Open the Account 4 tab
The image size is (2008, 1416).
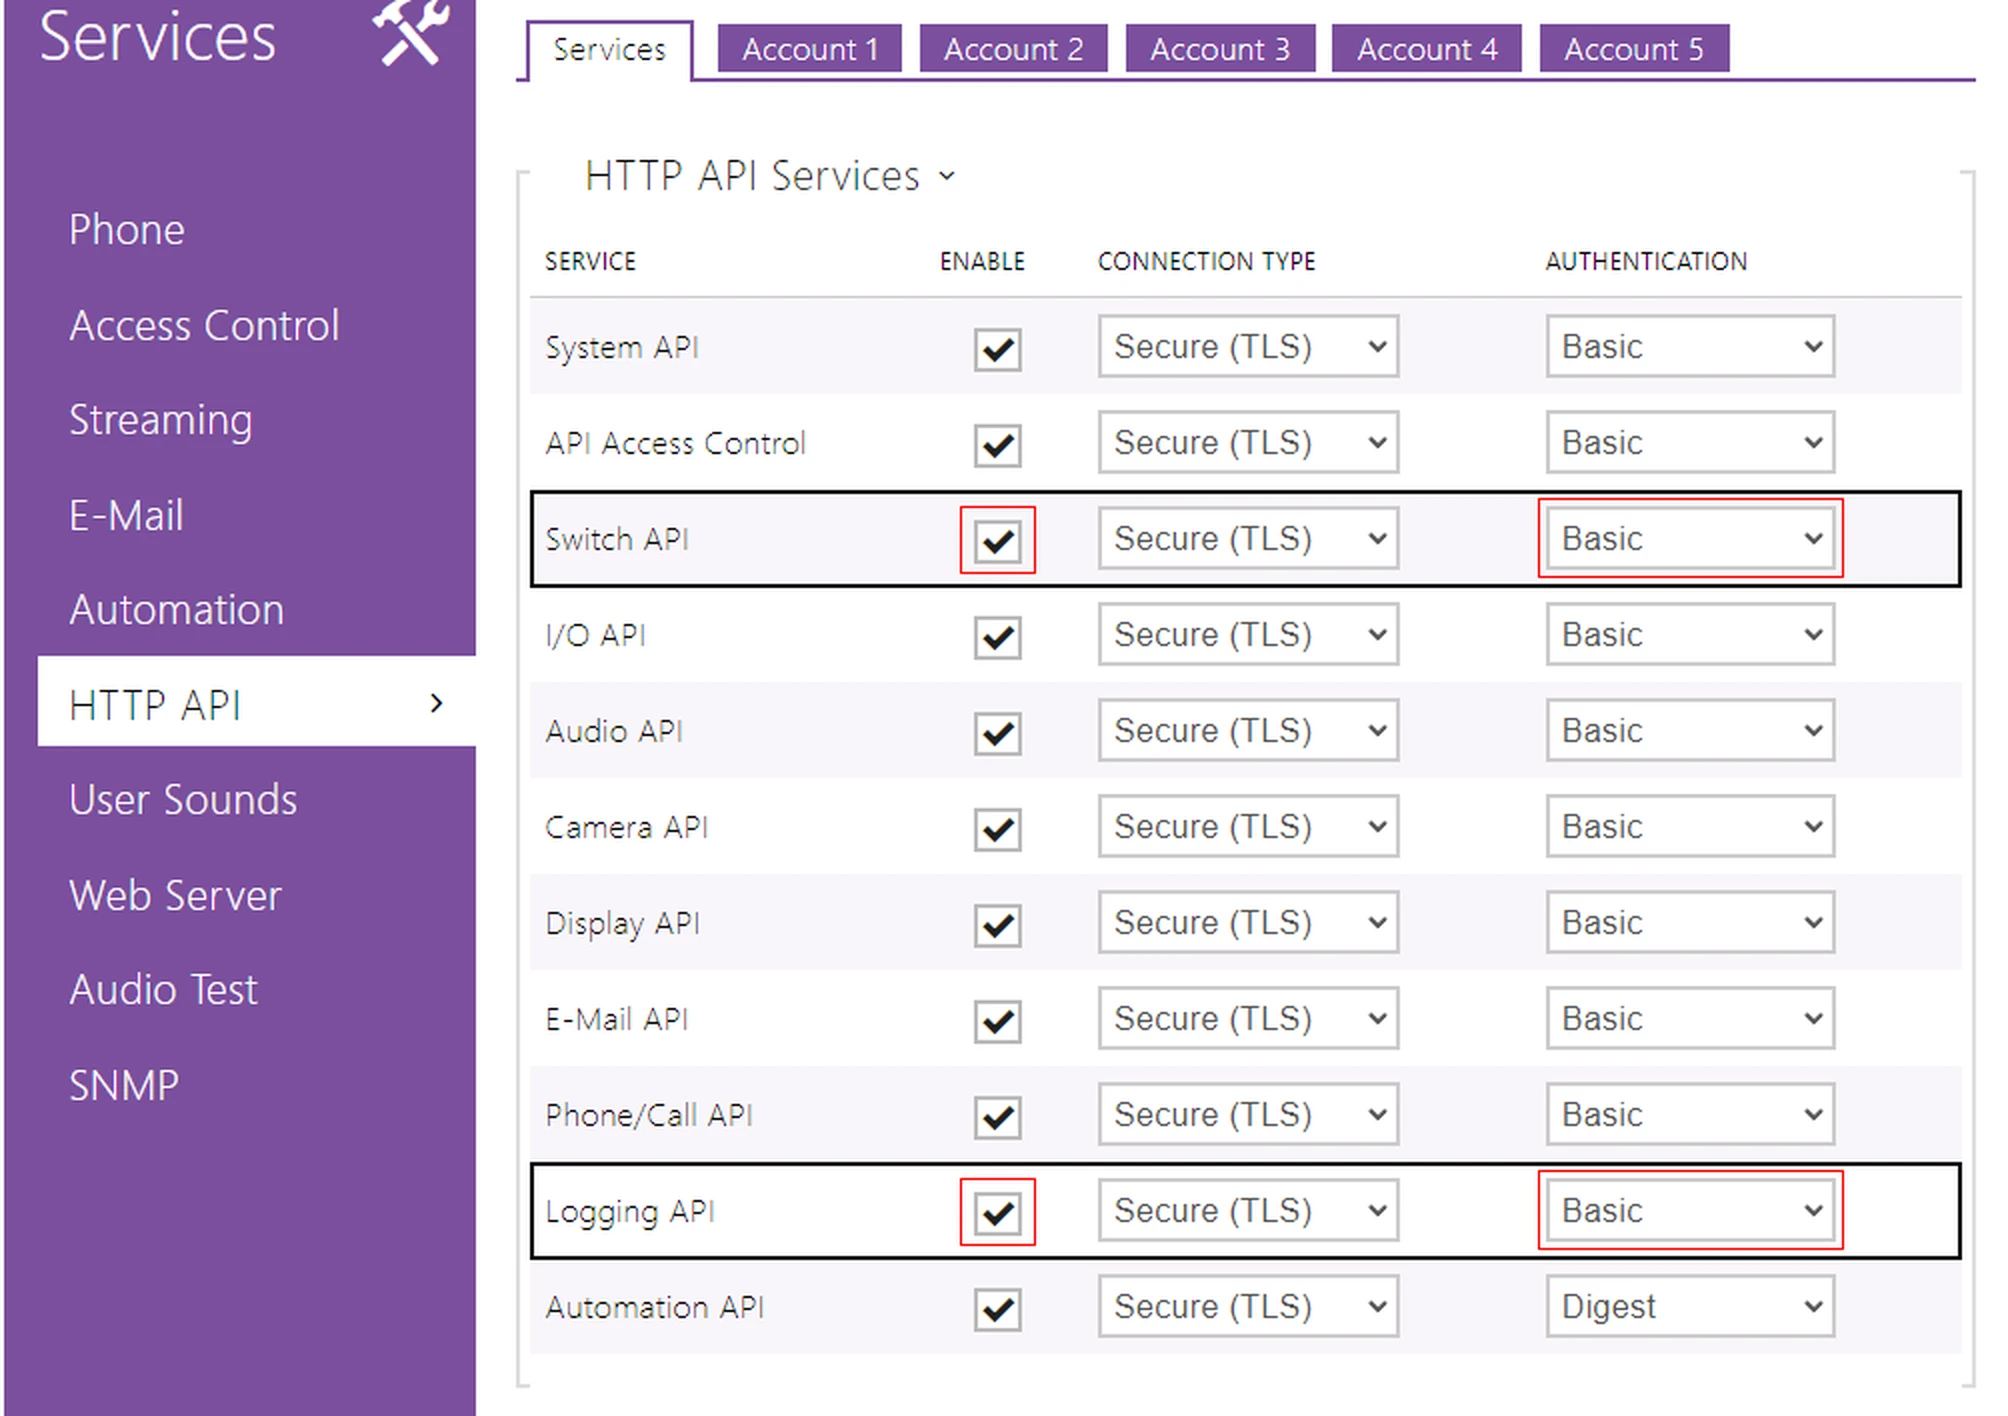1427,49
